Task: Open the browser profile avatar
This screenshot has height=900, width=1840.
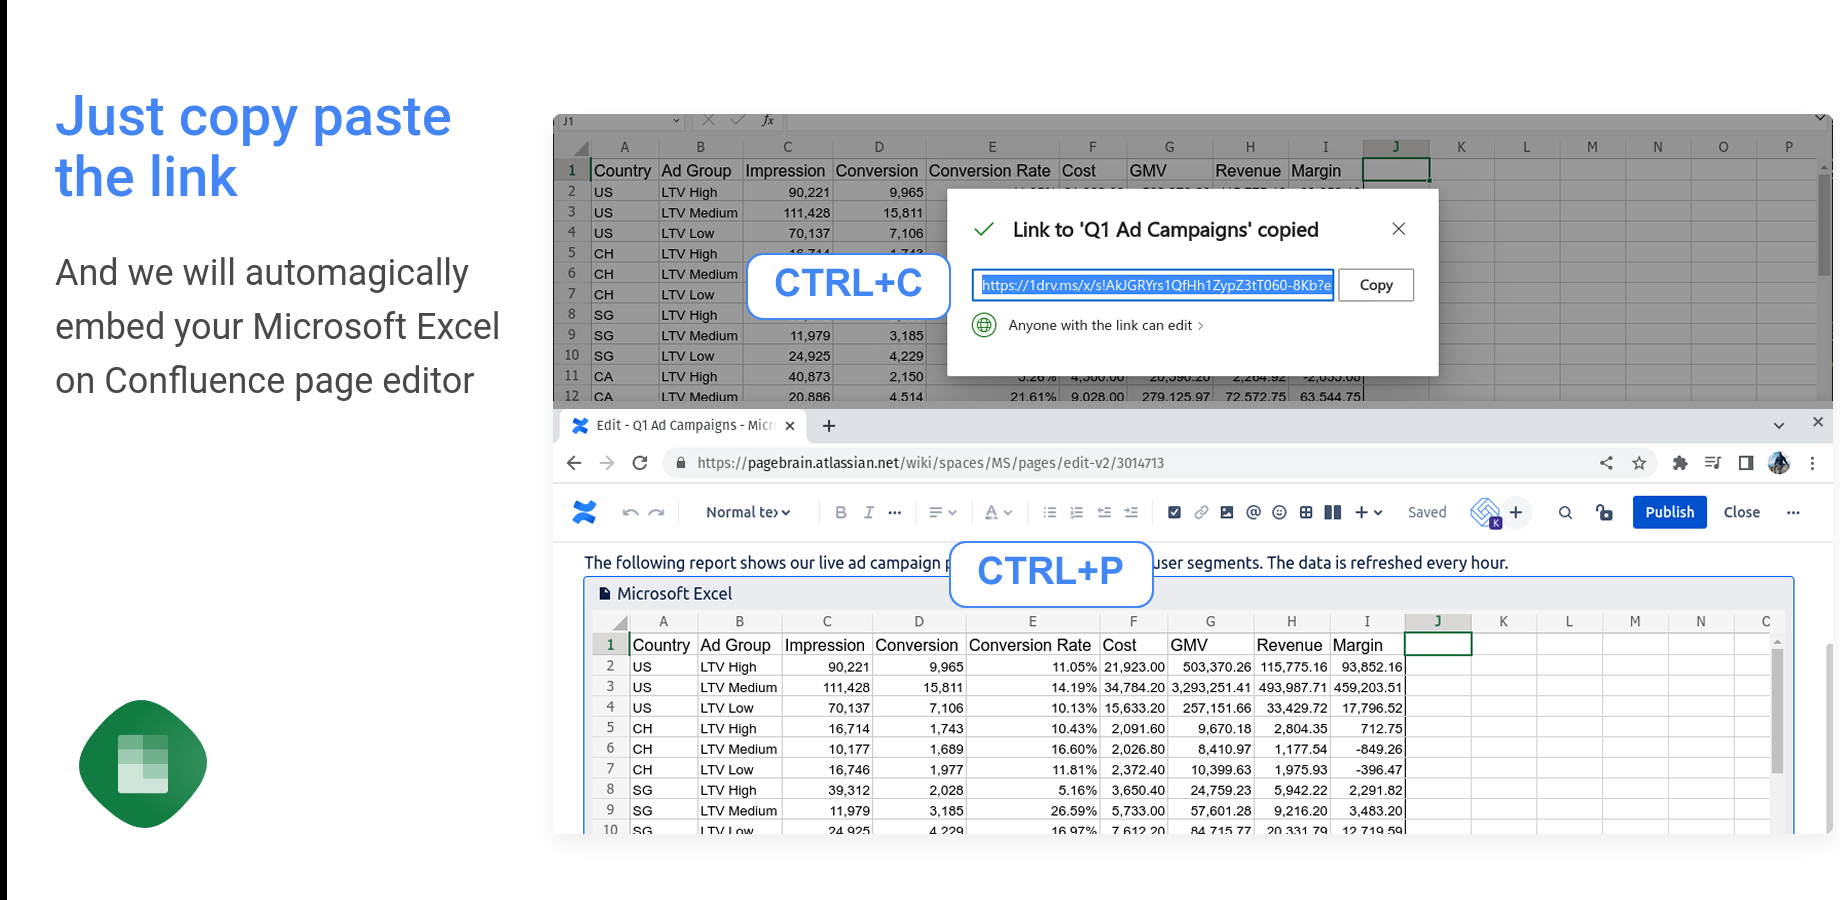Action: click(1779, 463)
